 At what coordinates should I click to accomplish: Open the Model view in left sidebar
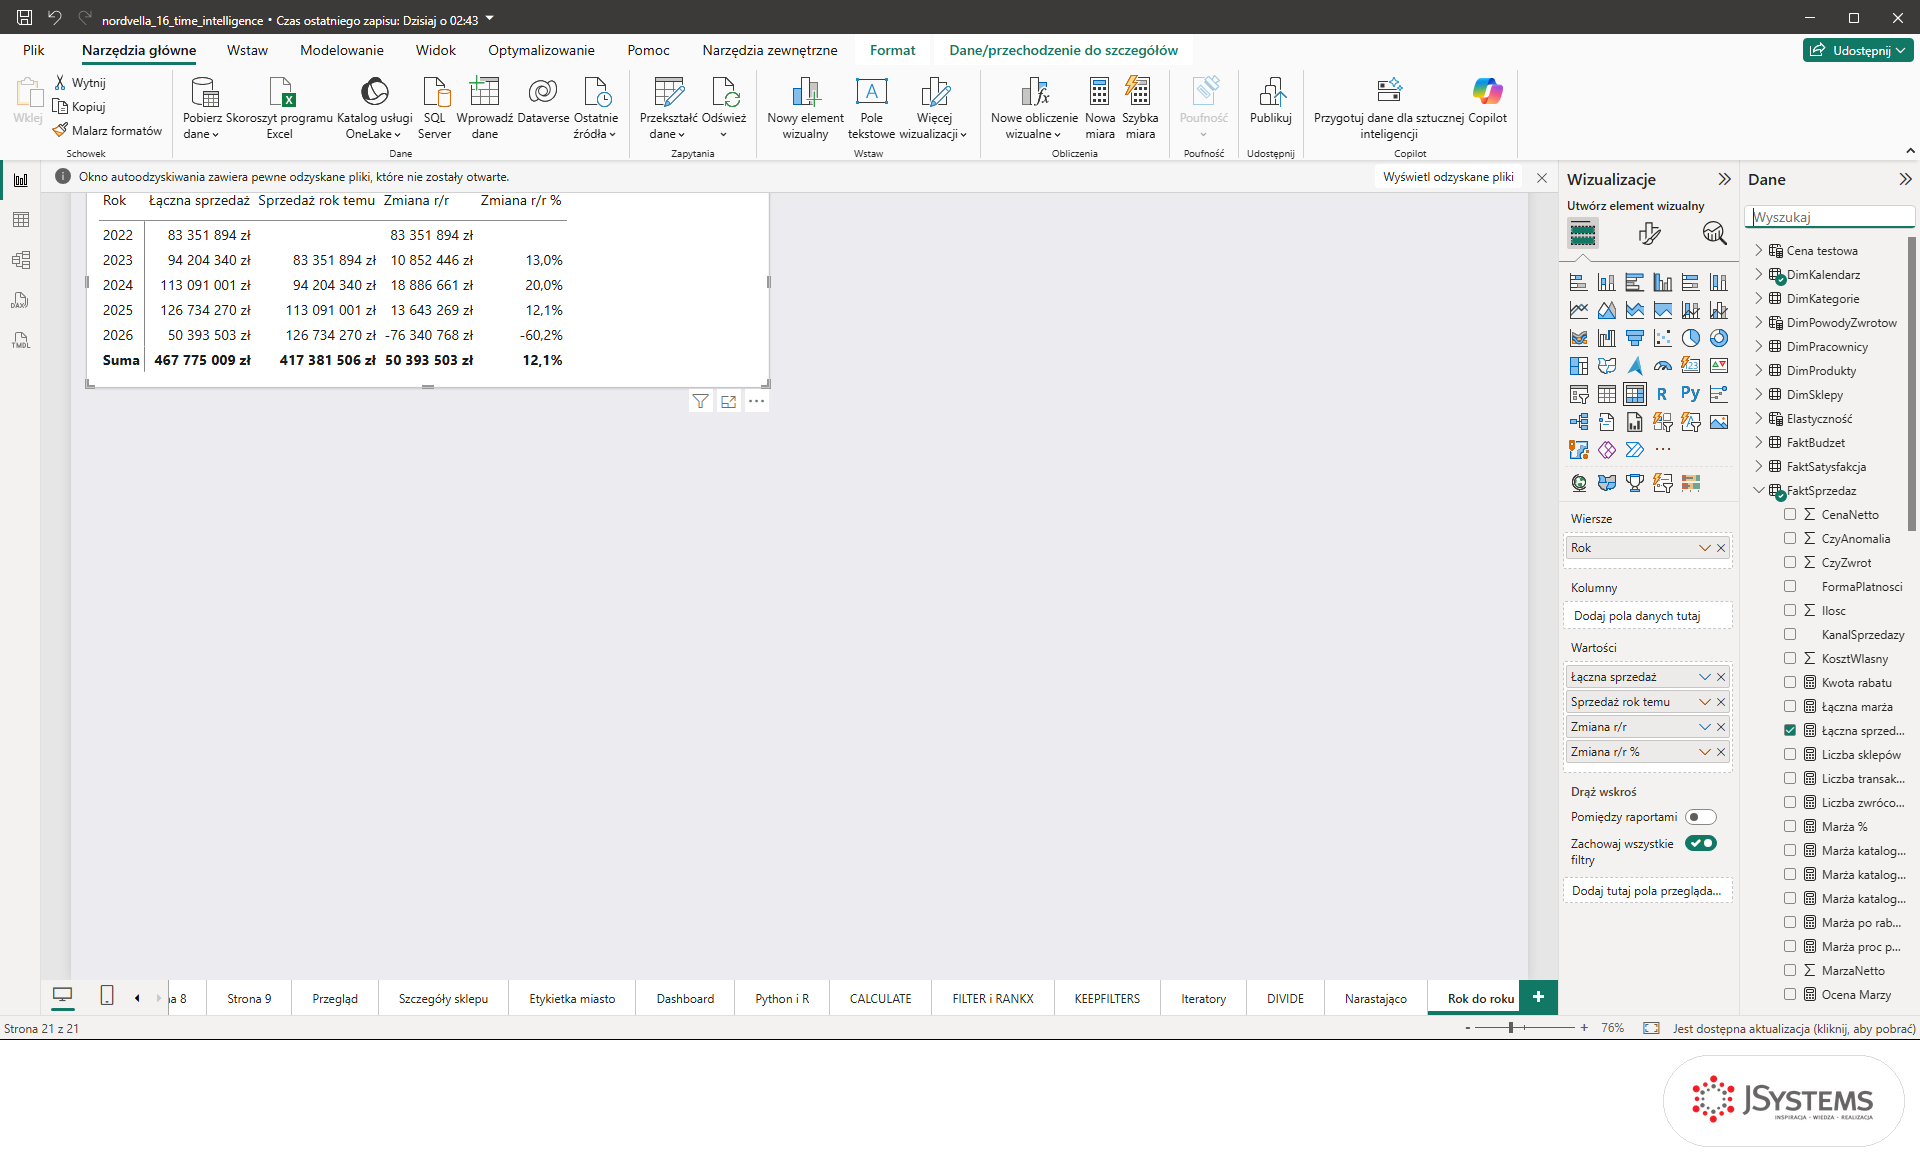[x=21, y=260]
